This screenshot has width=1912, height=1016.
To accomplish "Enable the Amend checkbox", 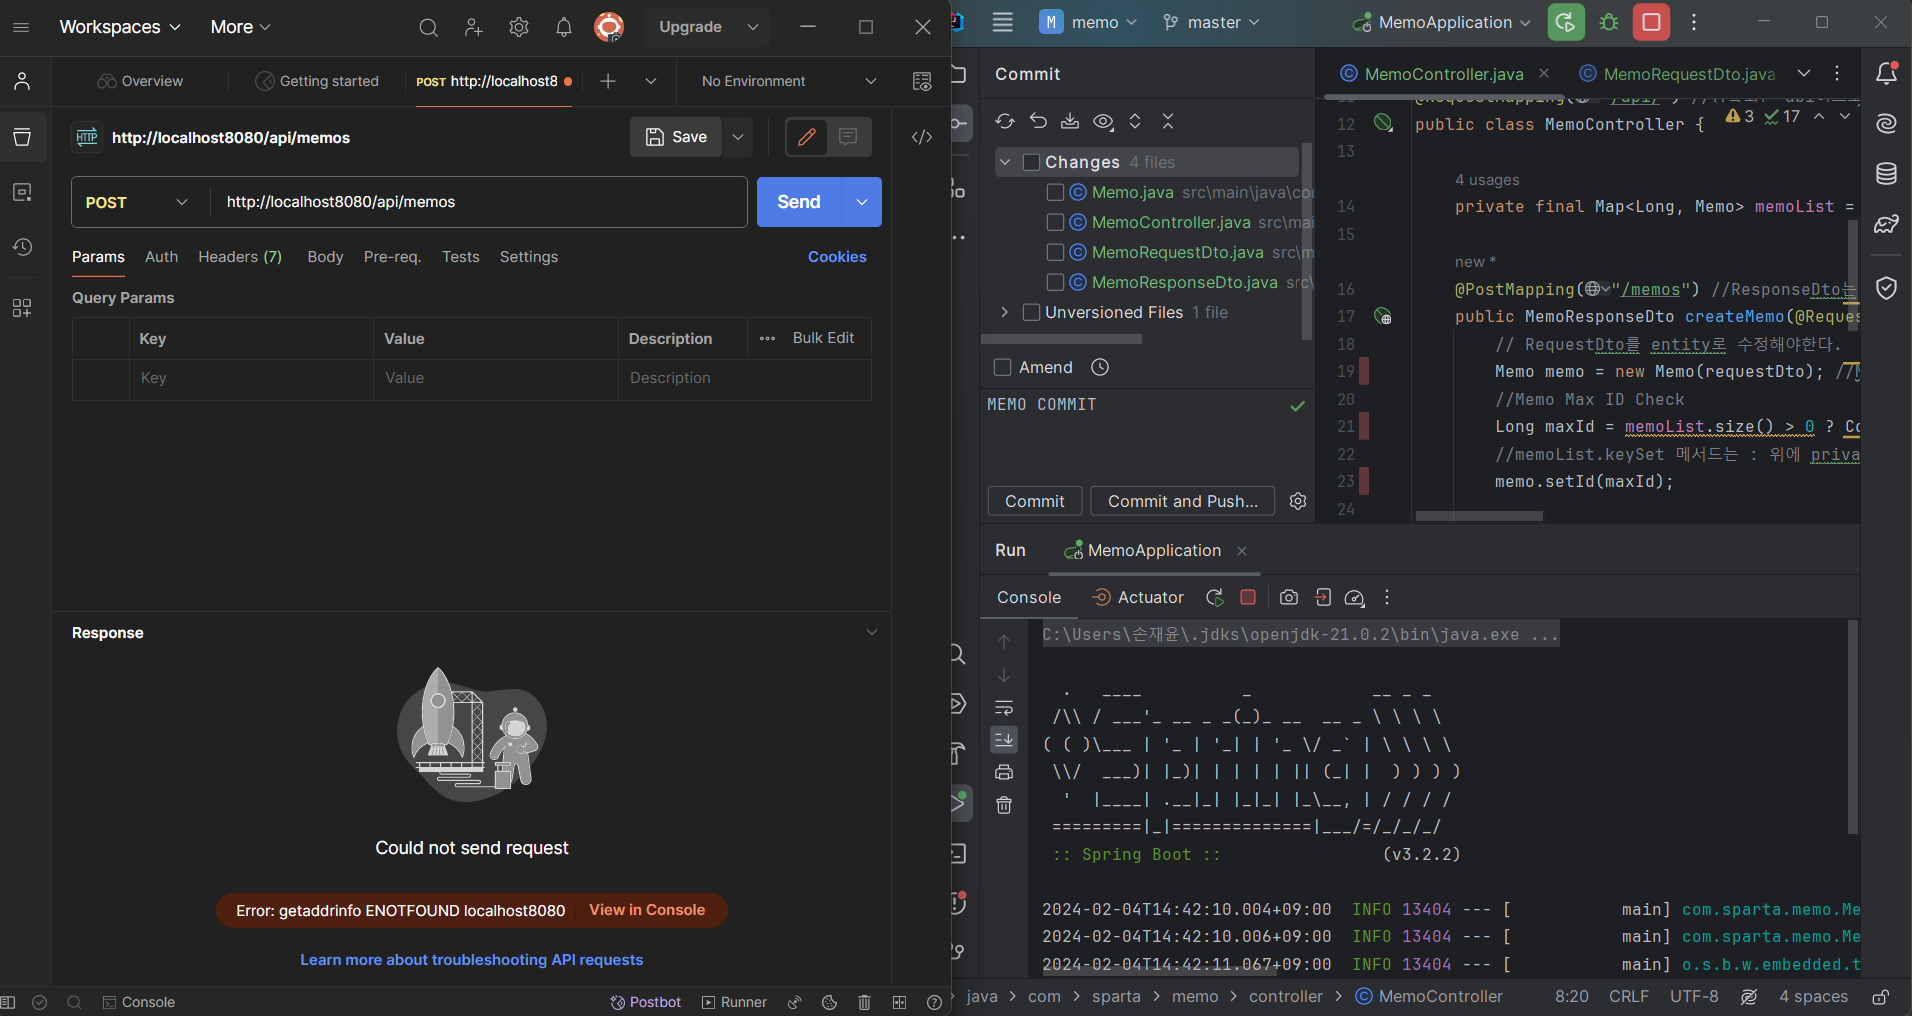I will click(1002, 367).
